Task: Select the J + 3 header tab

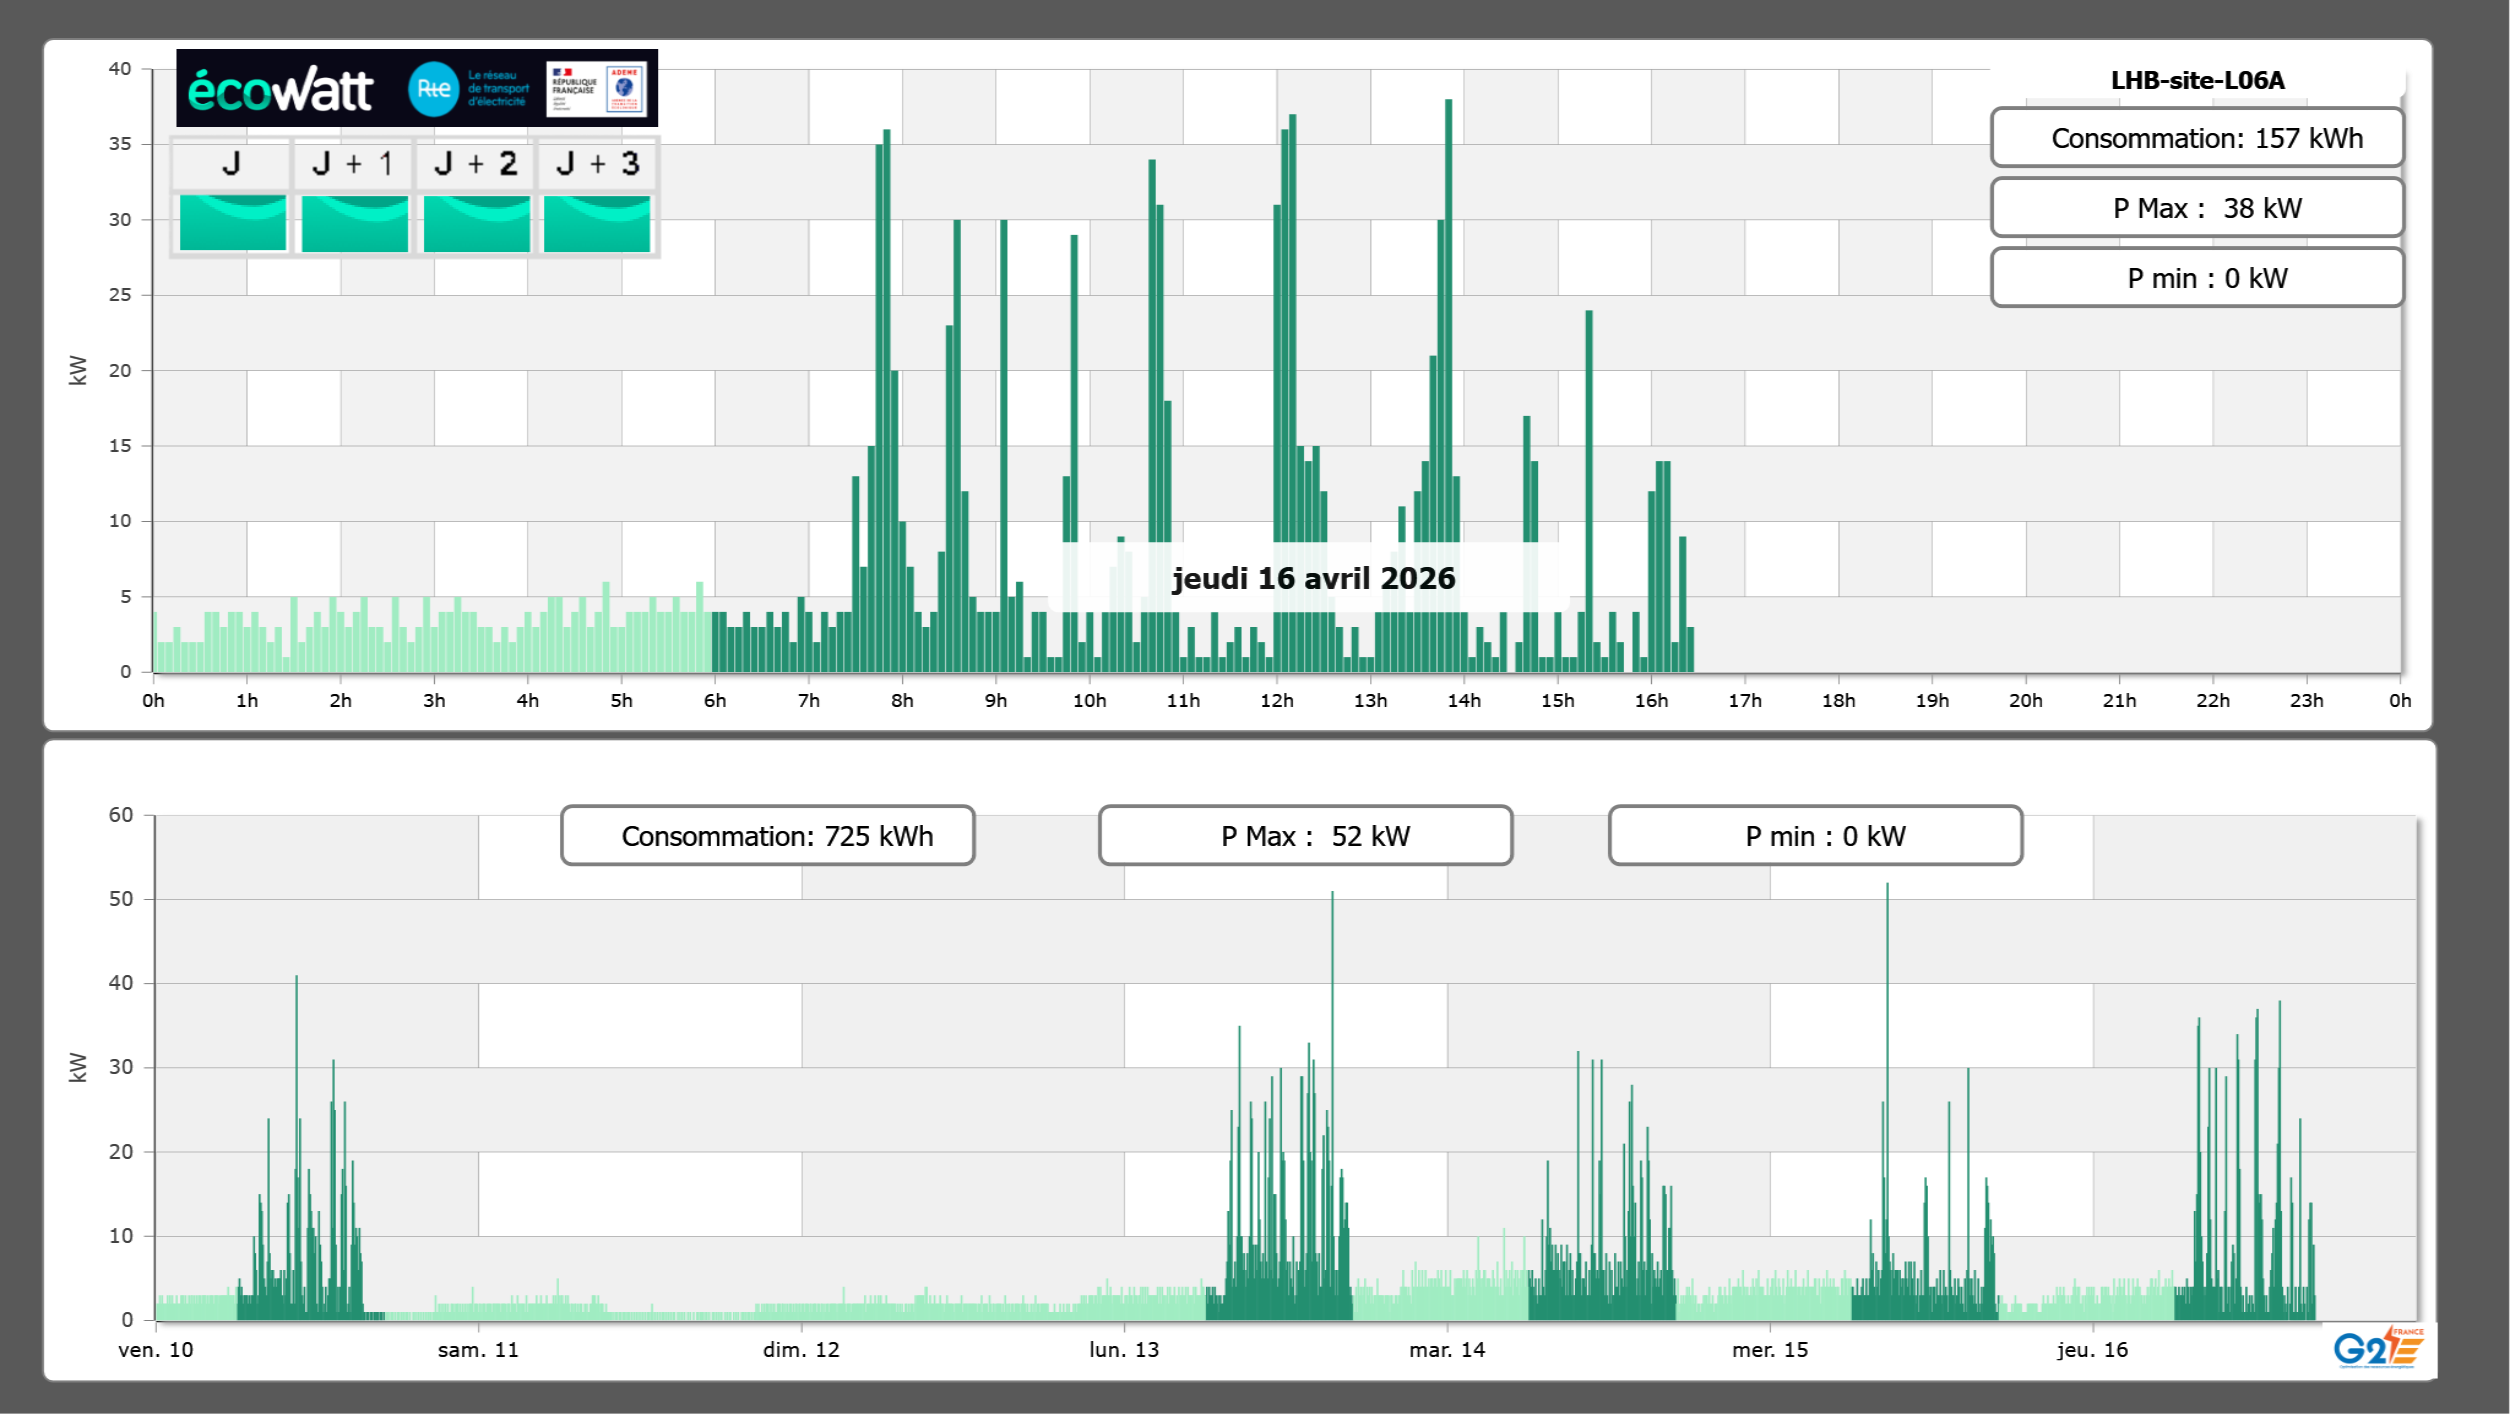Action: coord(597,164)
